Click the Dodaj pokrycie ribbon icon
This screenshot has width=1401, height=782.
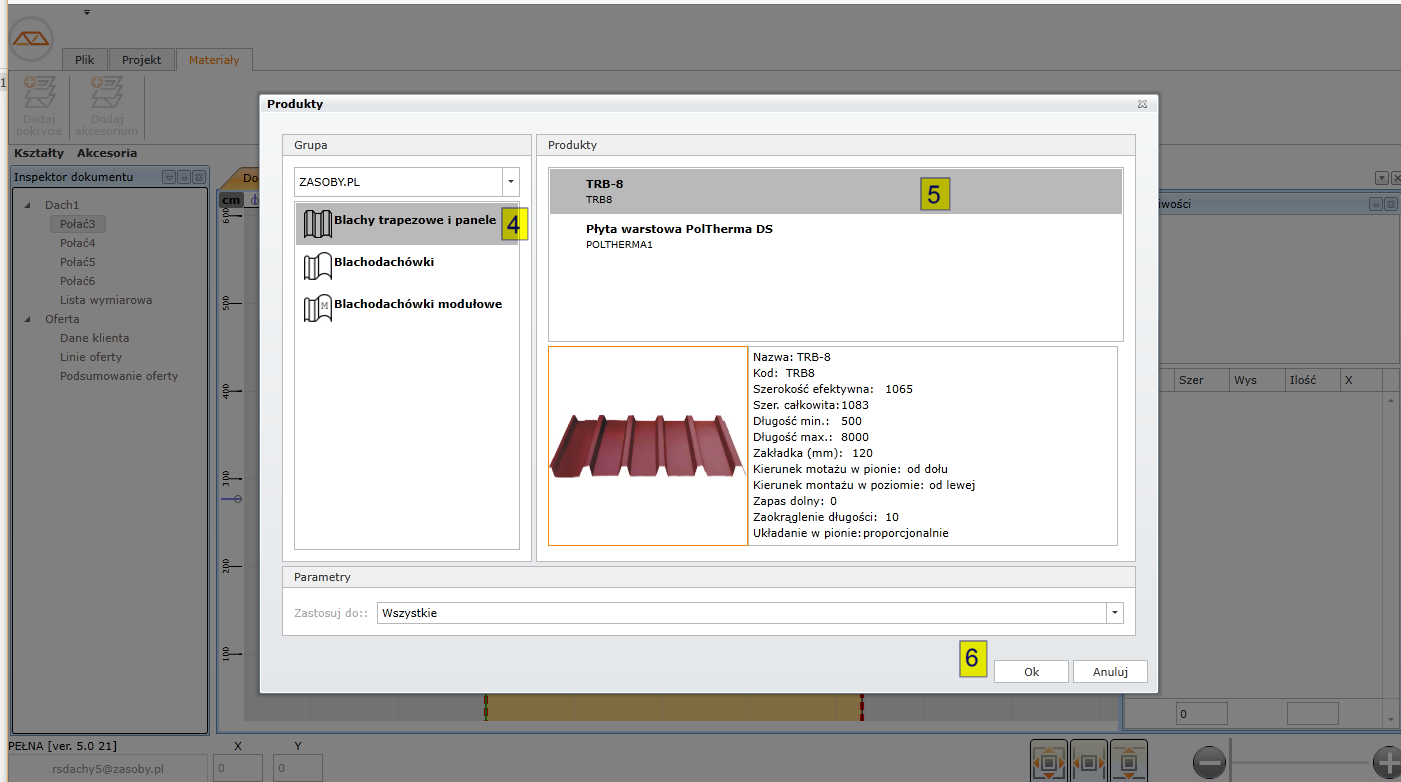40,94
